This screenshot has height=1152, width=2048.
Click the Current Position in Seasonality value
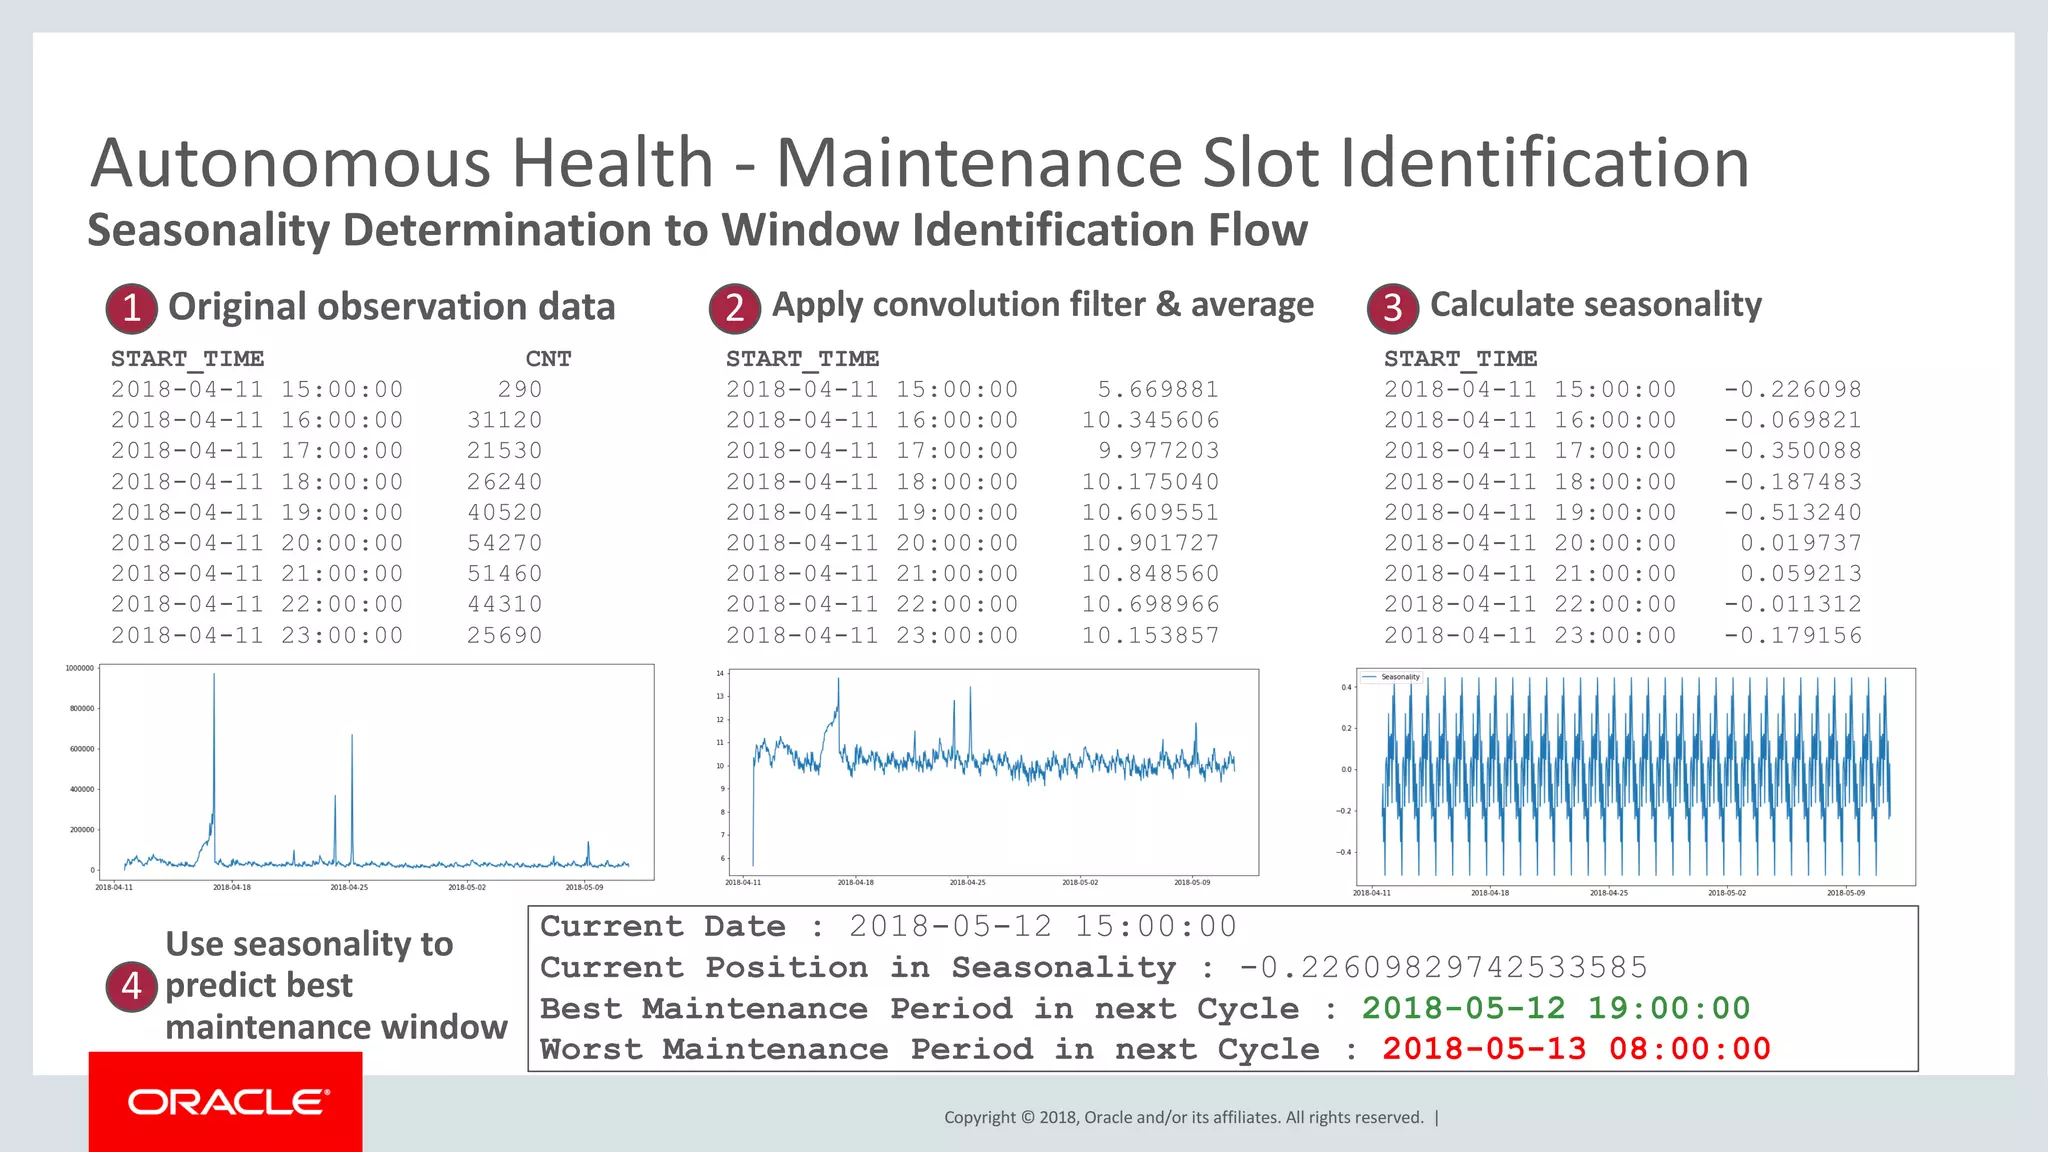coord(1443,967)
